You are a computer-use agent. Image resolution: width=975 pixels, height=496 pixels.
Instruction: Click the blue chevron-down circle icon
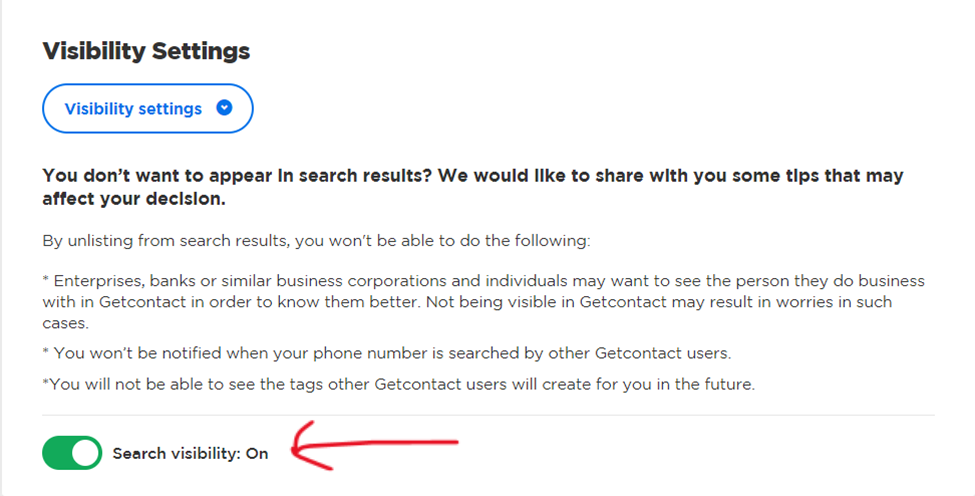point(224,108)
